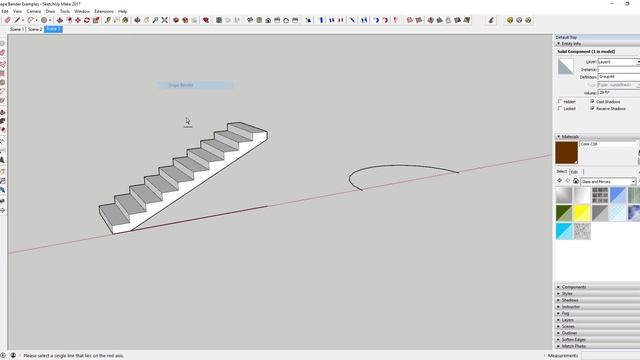Click the Definition name input field

[619, 77]
